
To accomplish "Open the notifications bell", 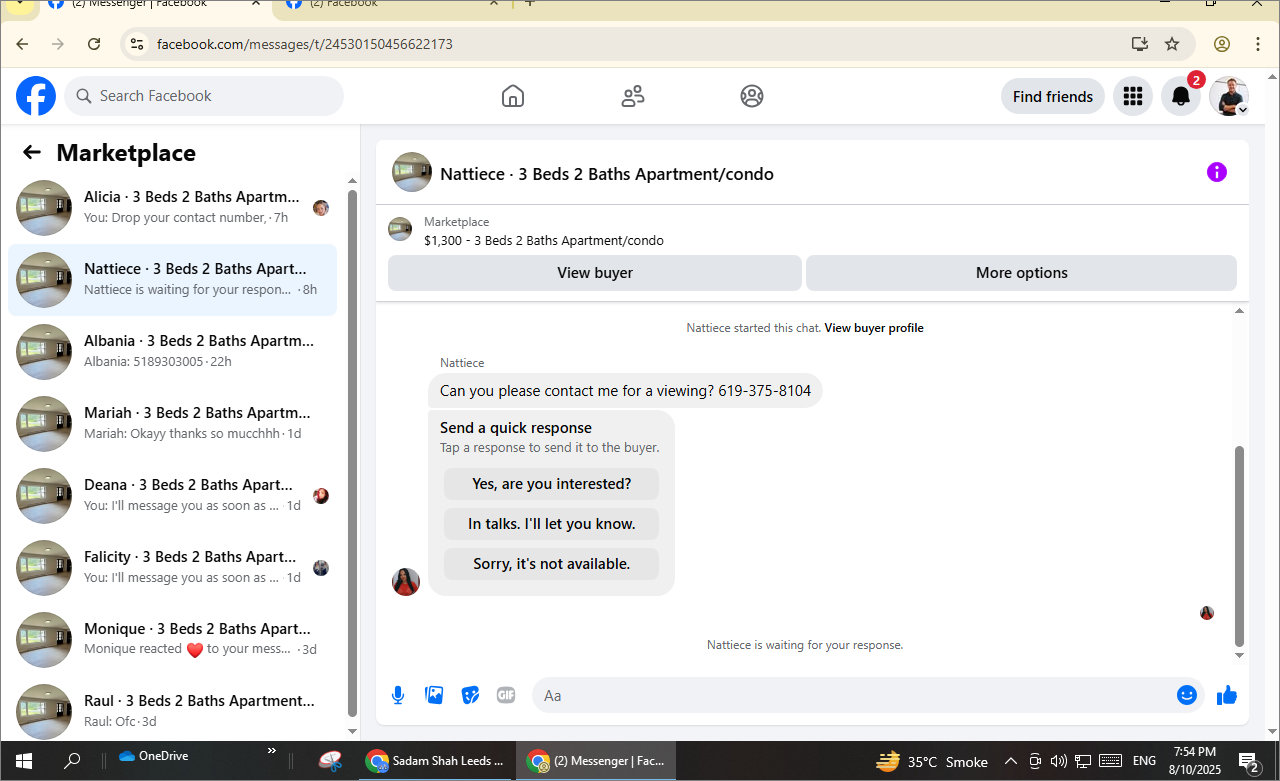I will click(x=1181, y=96).
